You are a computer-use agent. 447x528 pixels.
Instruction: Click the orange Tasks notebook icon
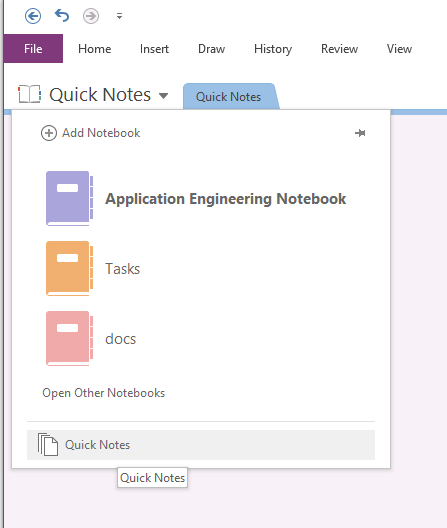point(69,268)
